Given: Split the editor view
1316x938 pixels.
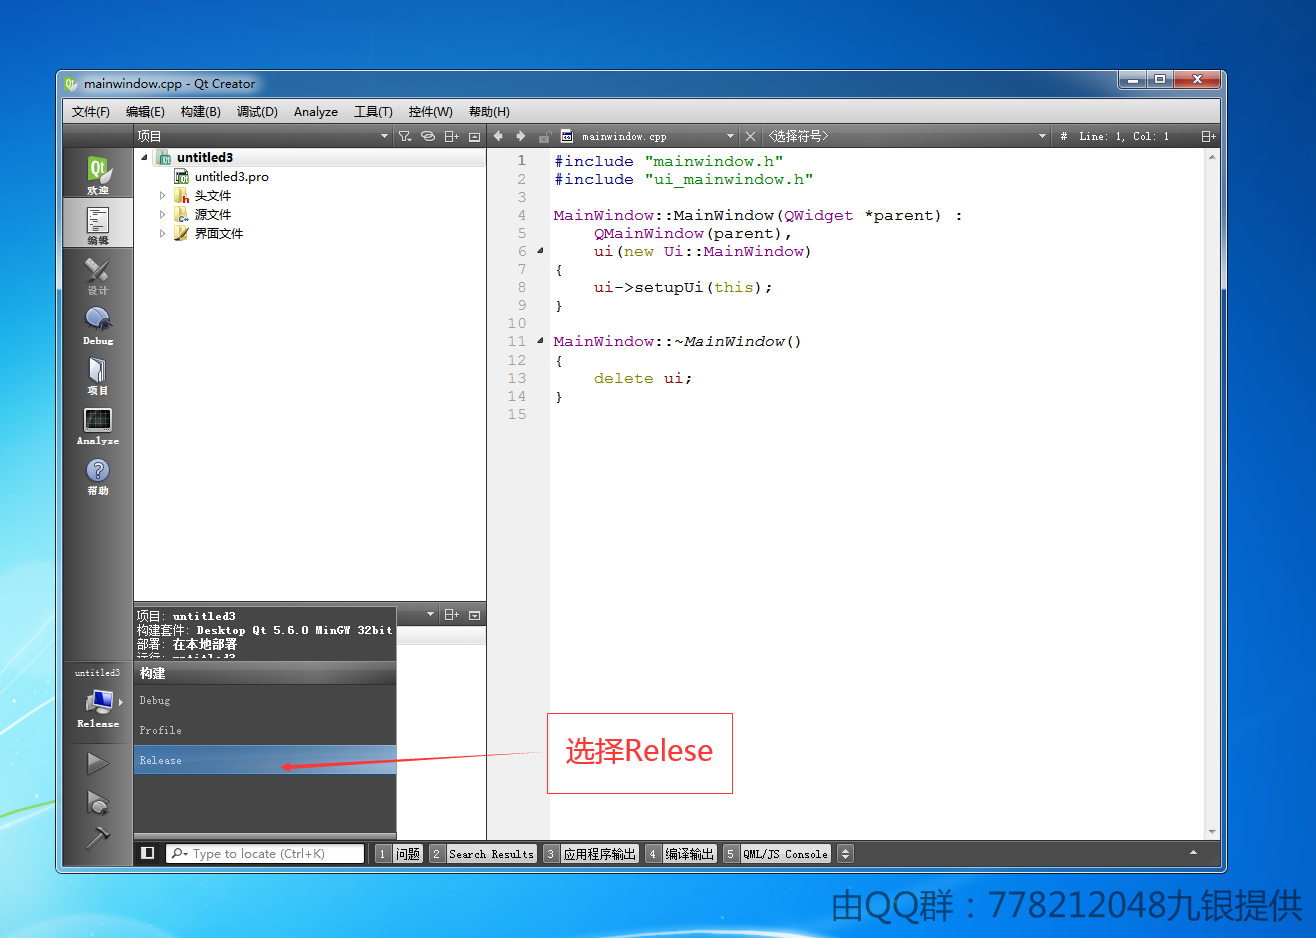Looking at the screenshot, I should [1208, 136].
